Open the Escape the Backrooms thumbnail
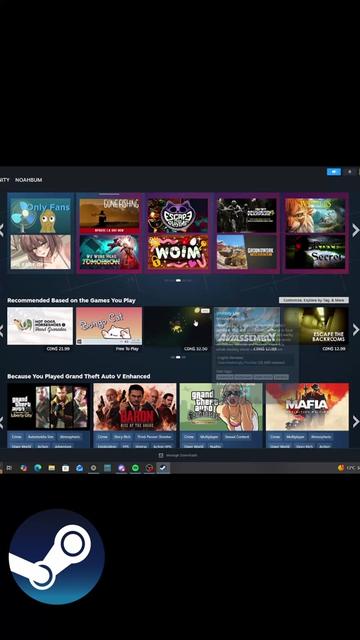Viewport: 360px width, 640px height. (x=316, y=326)
